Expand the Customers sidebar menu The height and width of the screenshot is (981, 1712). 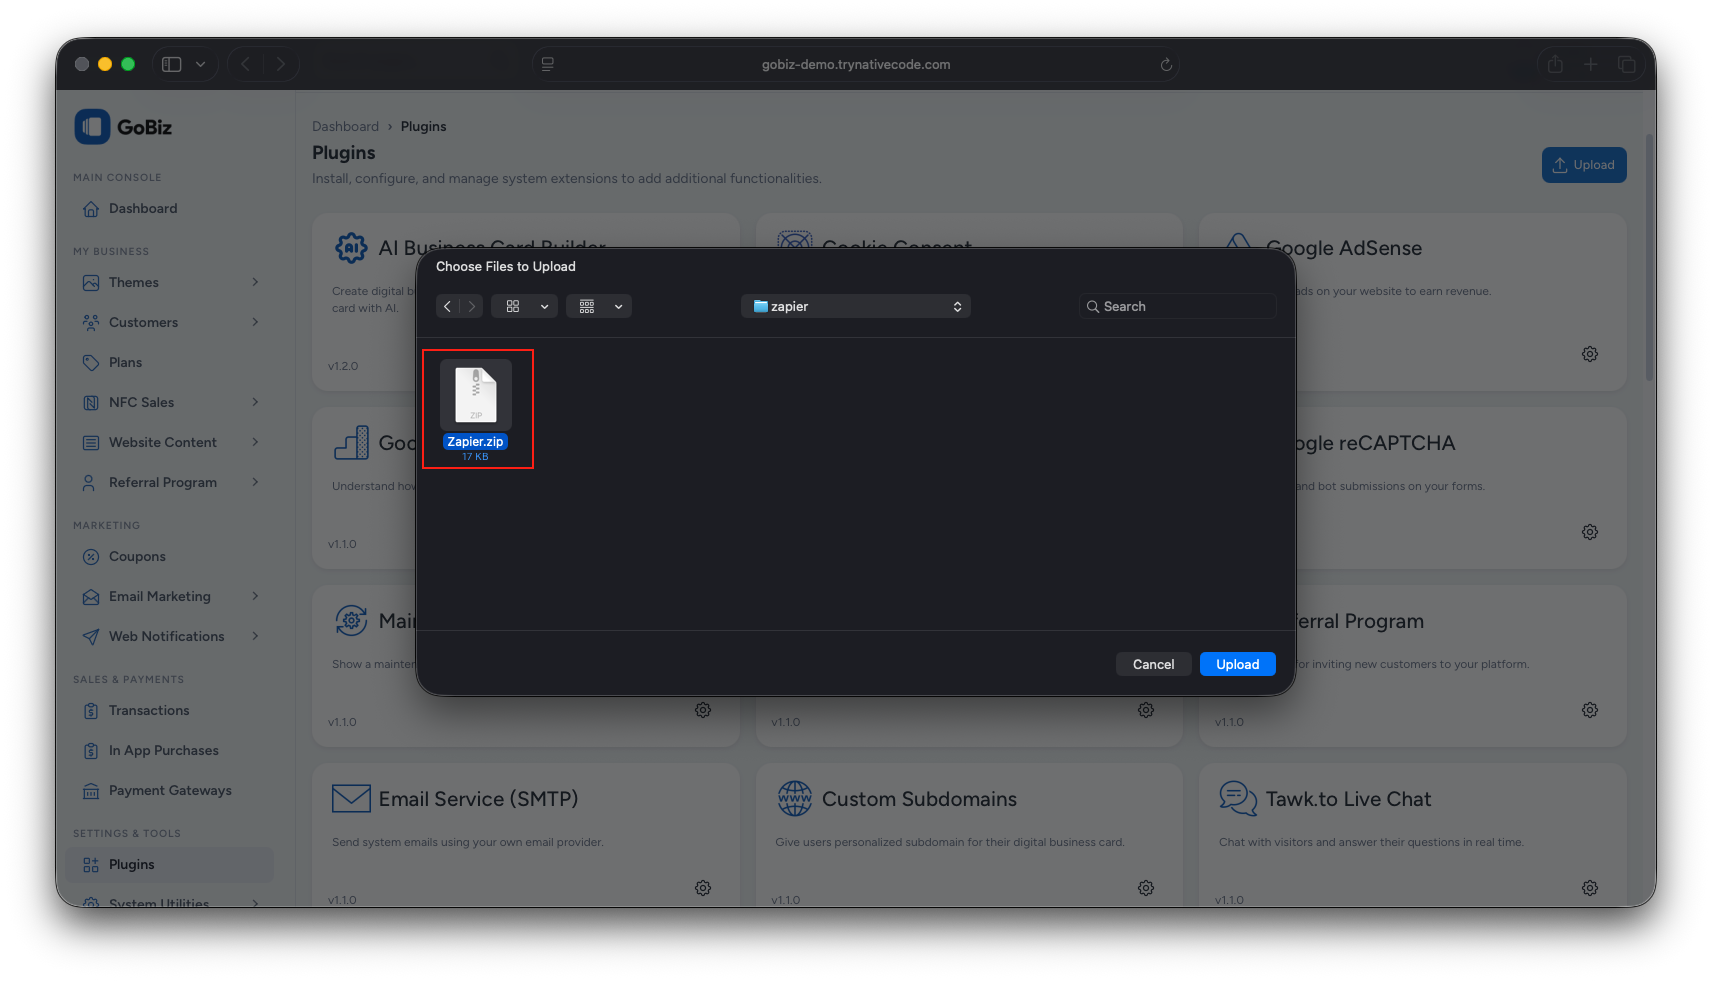tap(170, 322)
